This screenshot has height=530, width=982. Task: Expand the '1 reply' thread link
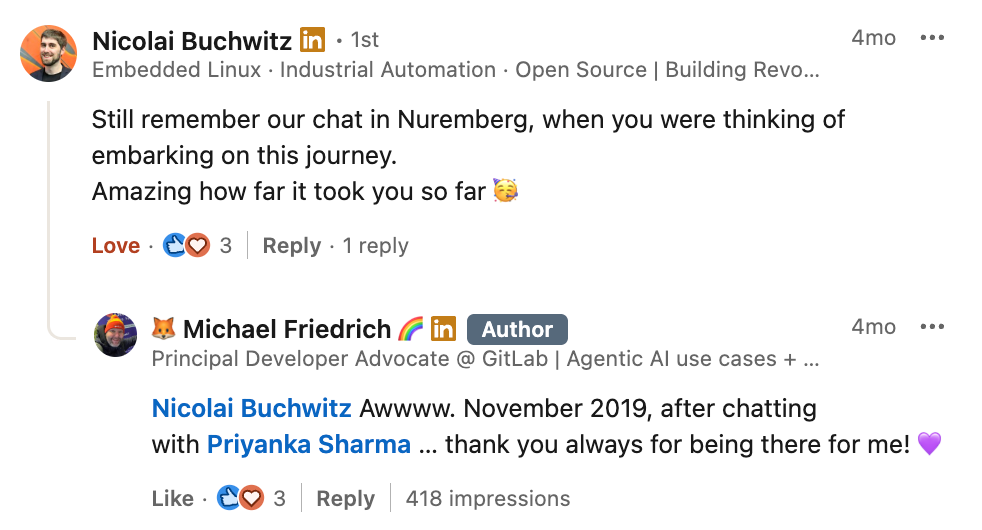[375, 246]
